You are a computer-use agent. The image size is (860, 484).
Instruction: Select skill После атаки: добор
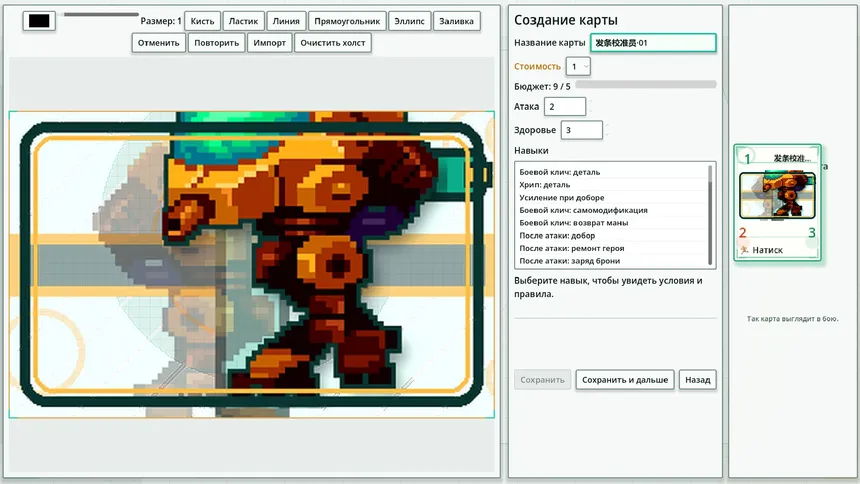point(612,235)
